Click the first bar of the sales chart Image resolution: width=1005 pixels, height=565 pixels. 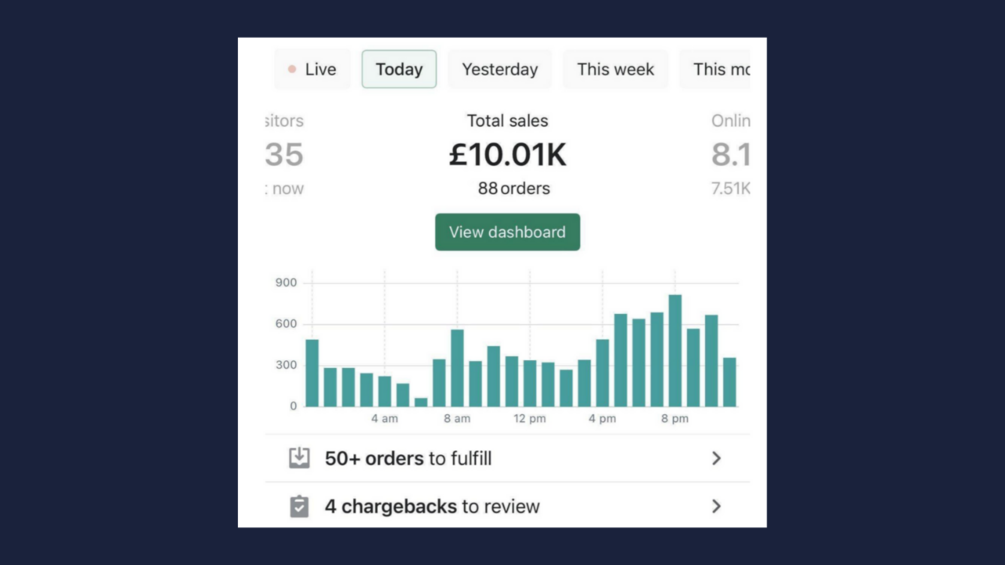click(x=312, y=373)
